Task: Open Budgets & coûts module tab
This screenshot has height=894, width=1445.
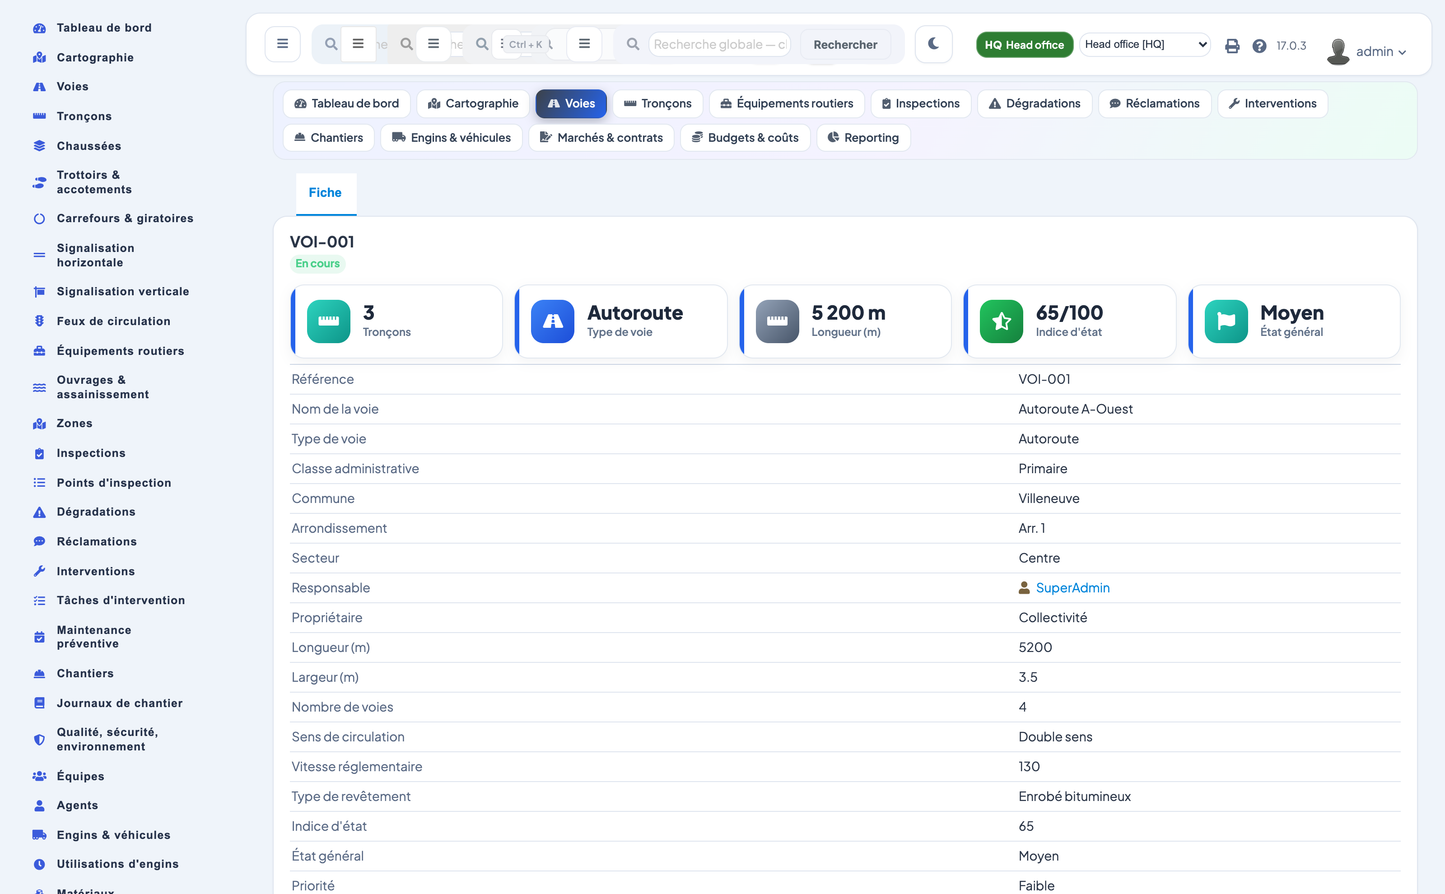Action: (x=745, y=137)
